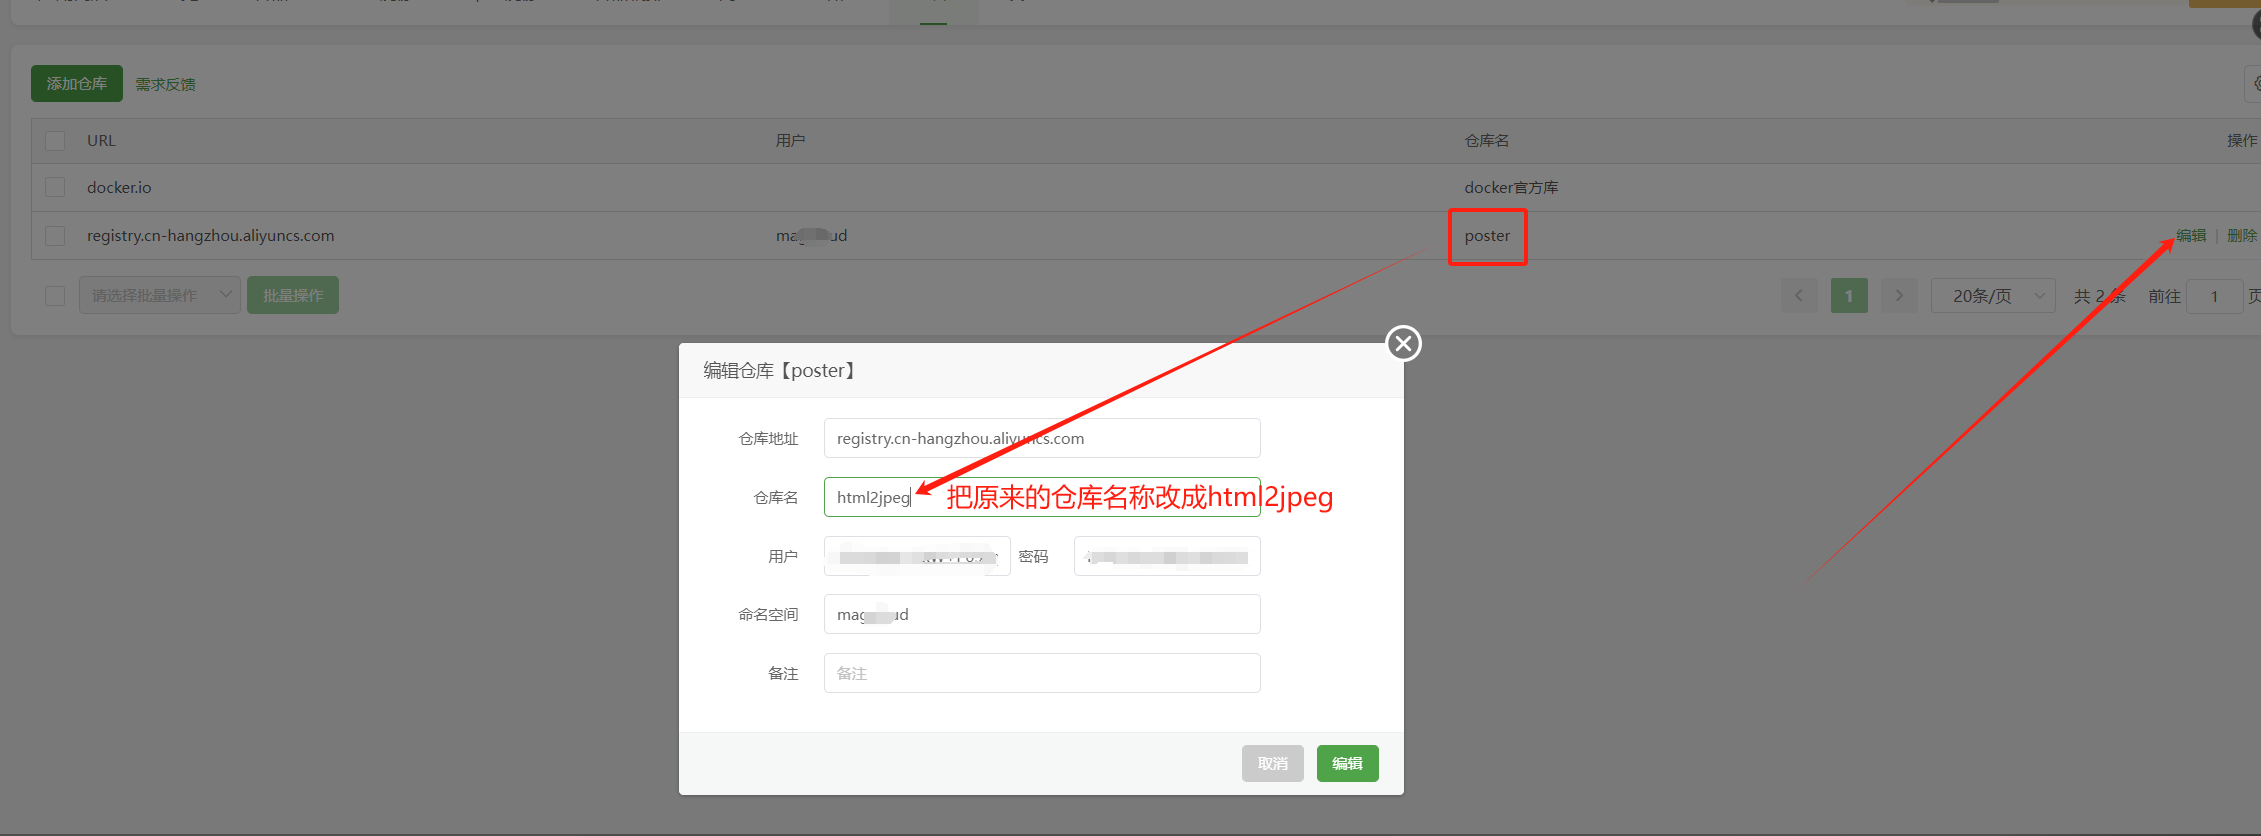Go to previous page arrow

tap(1798, 296)
